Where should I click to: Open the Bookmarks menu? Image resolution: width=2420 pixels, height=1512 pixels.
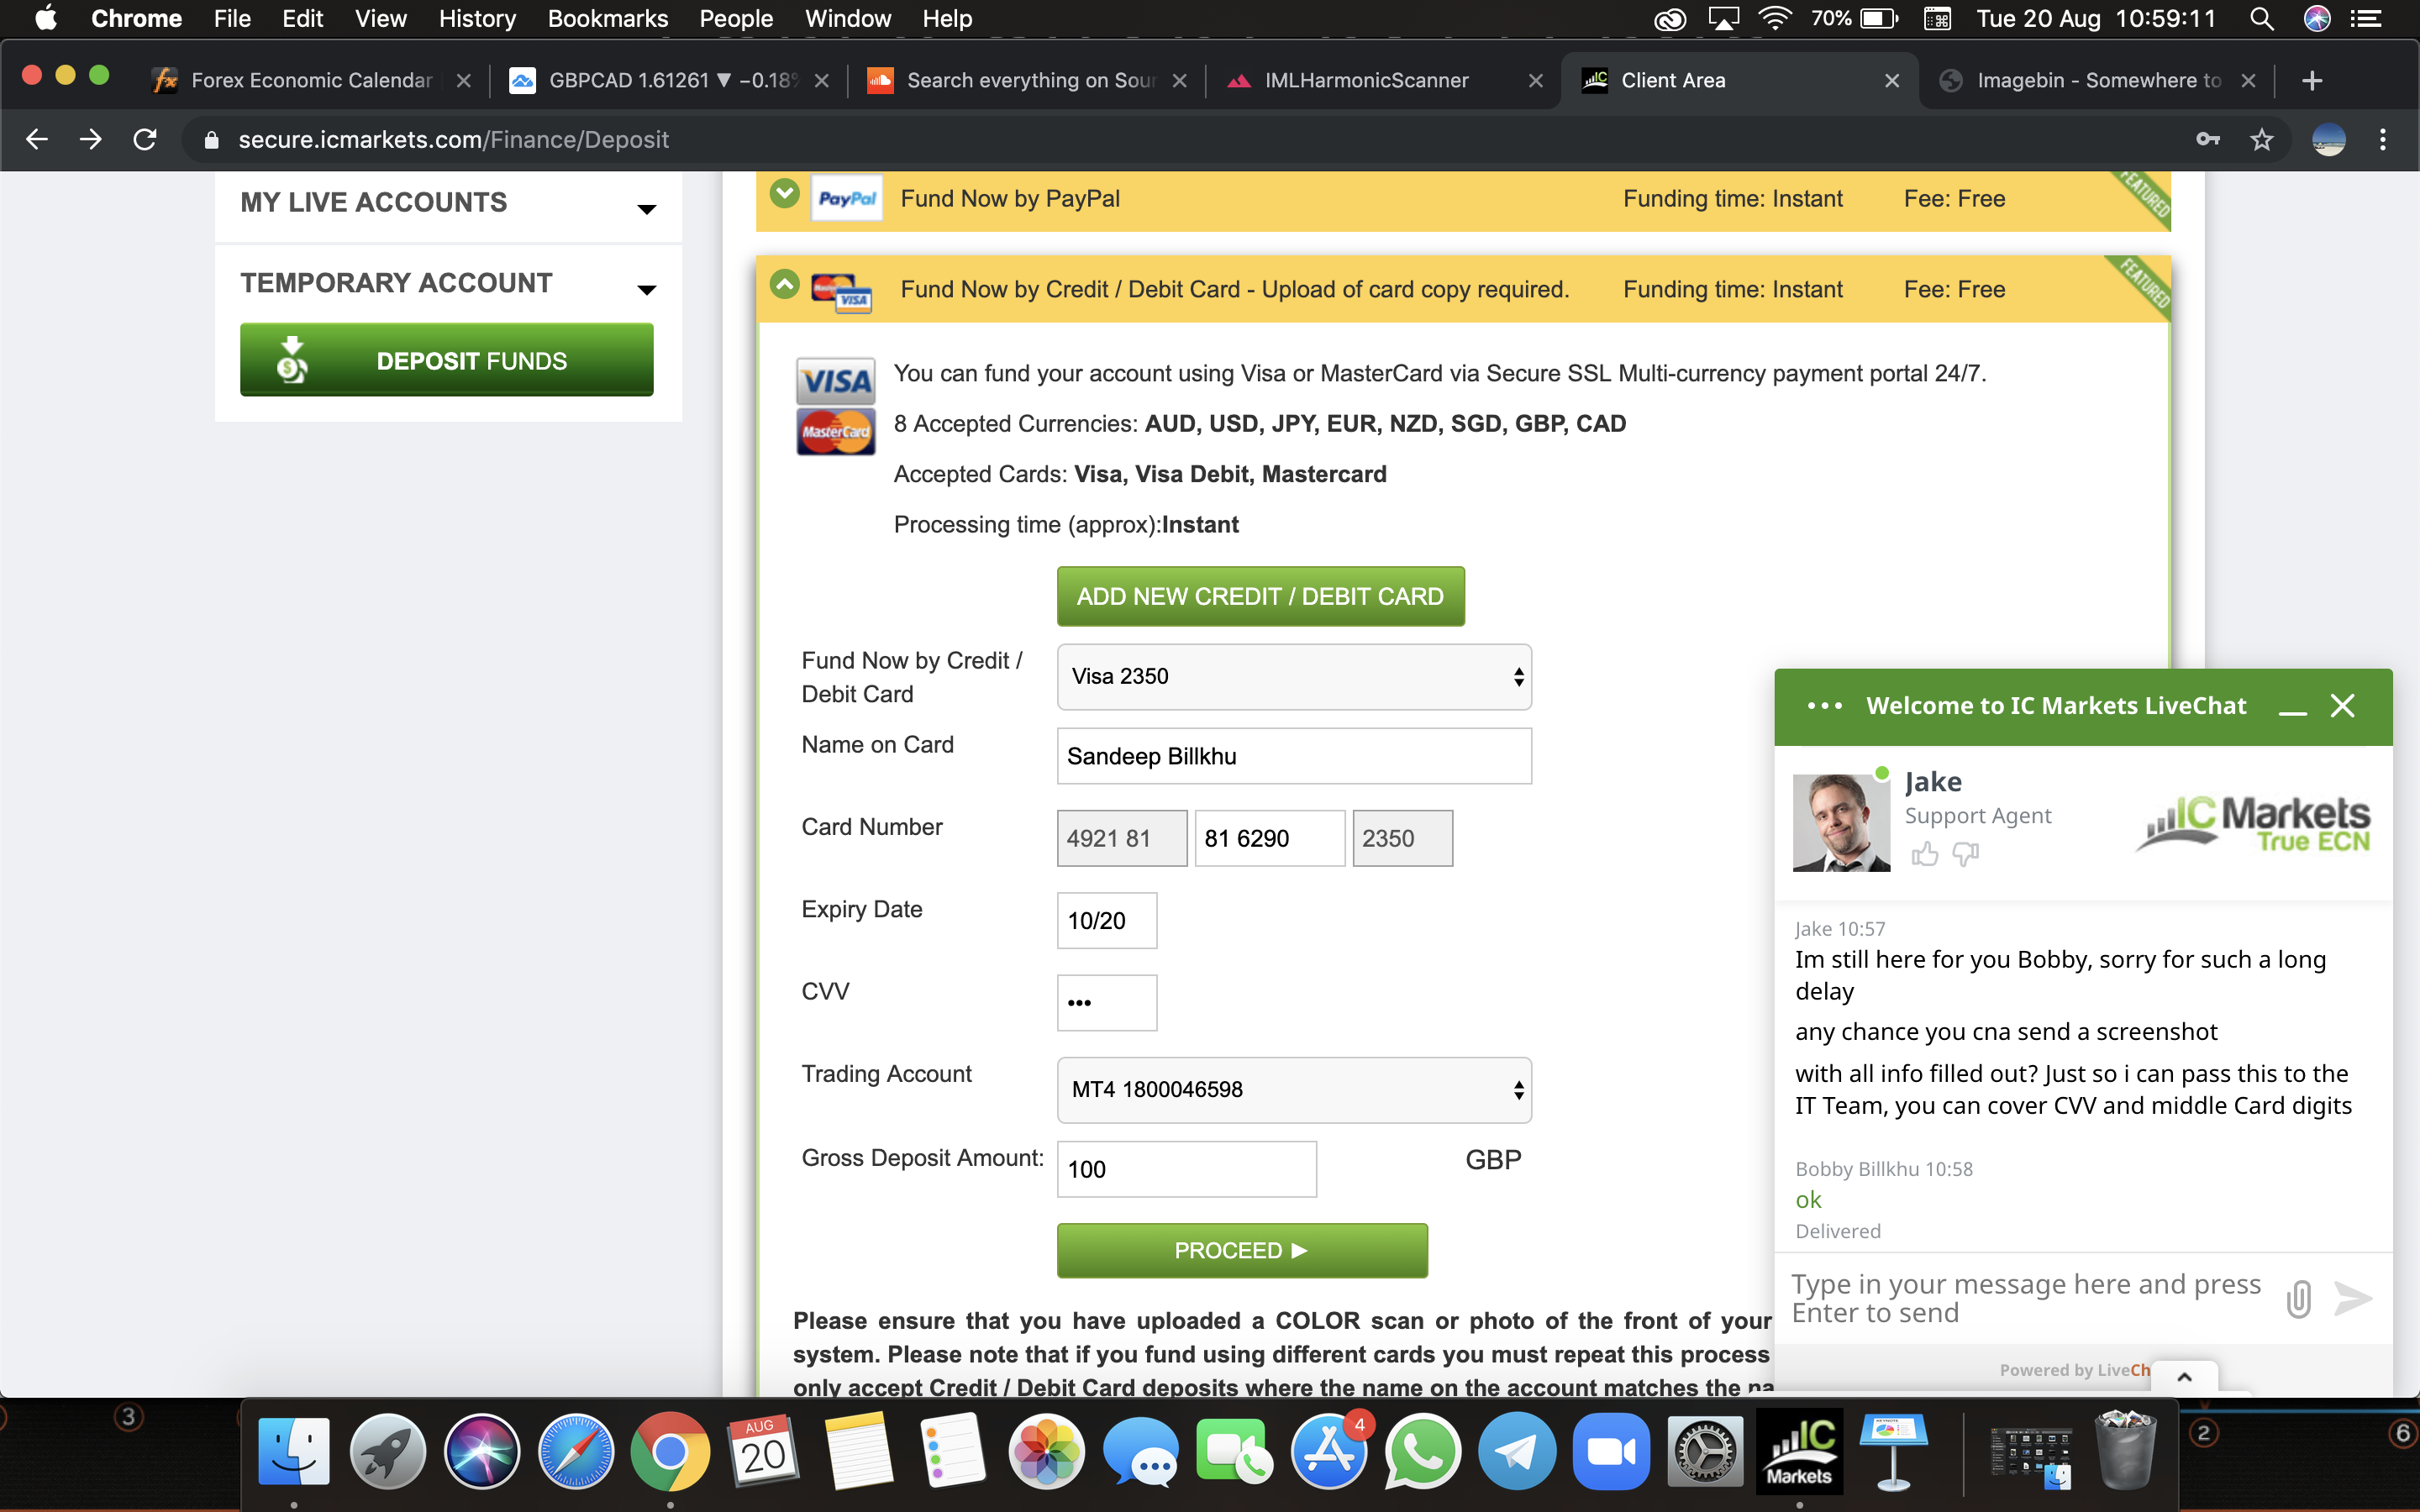click(607, 19)
